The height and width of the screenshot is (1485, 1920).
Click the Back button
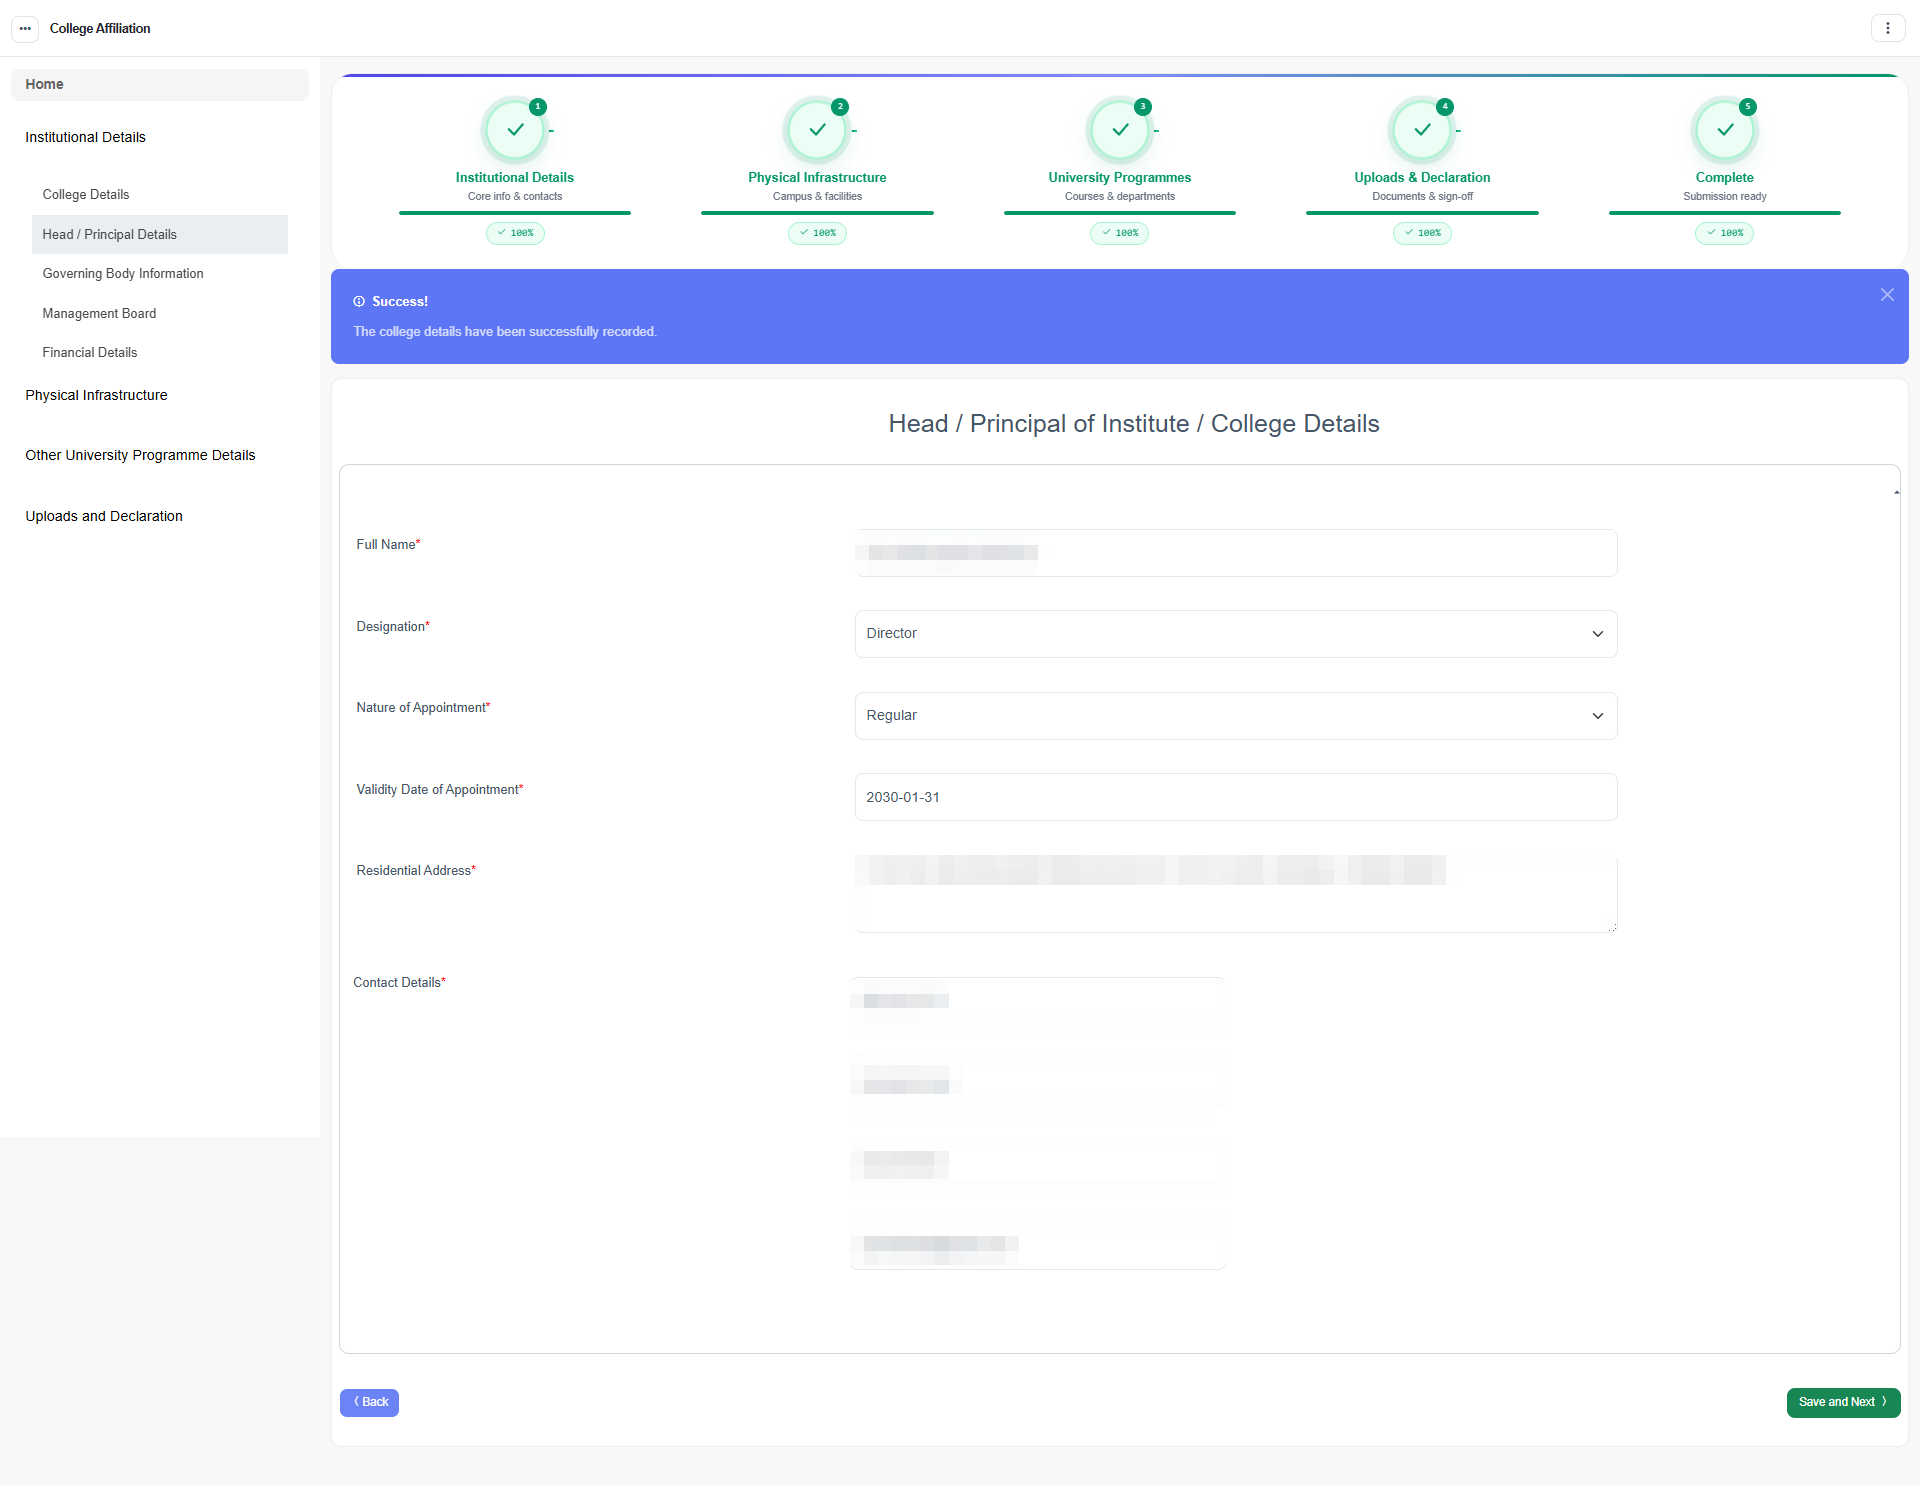369,1402
